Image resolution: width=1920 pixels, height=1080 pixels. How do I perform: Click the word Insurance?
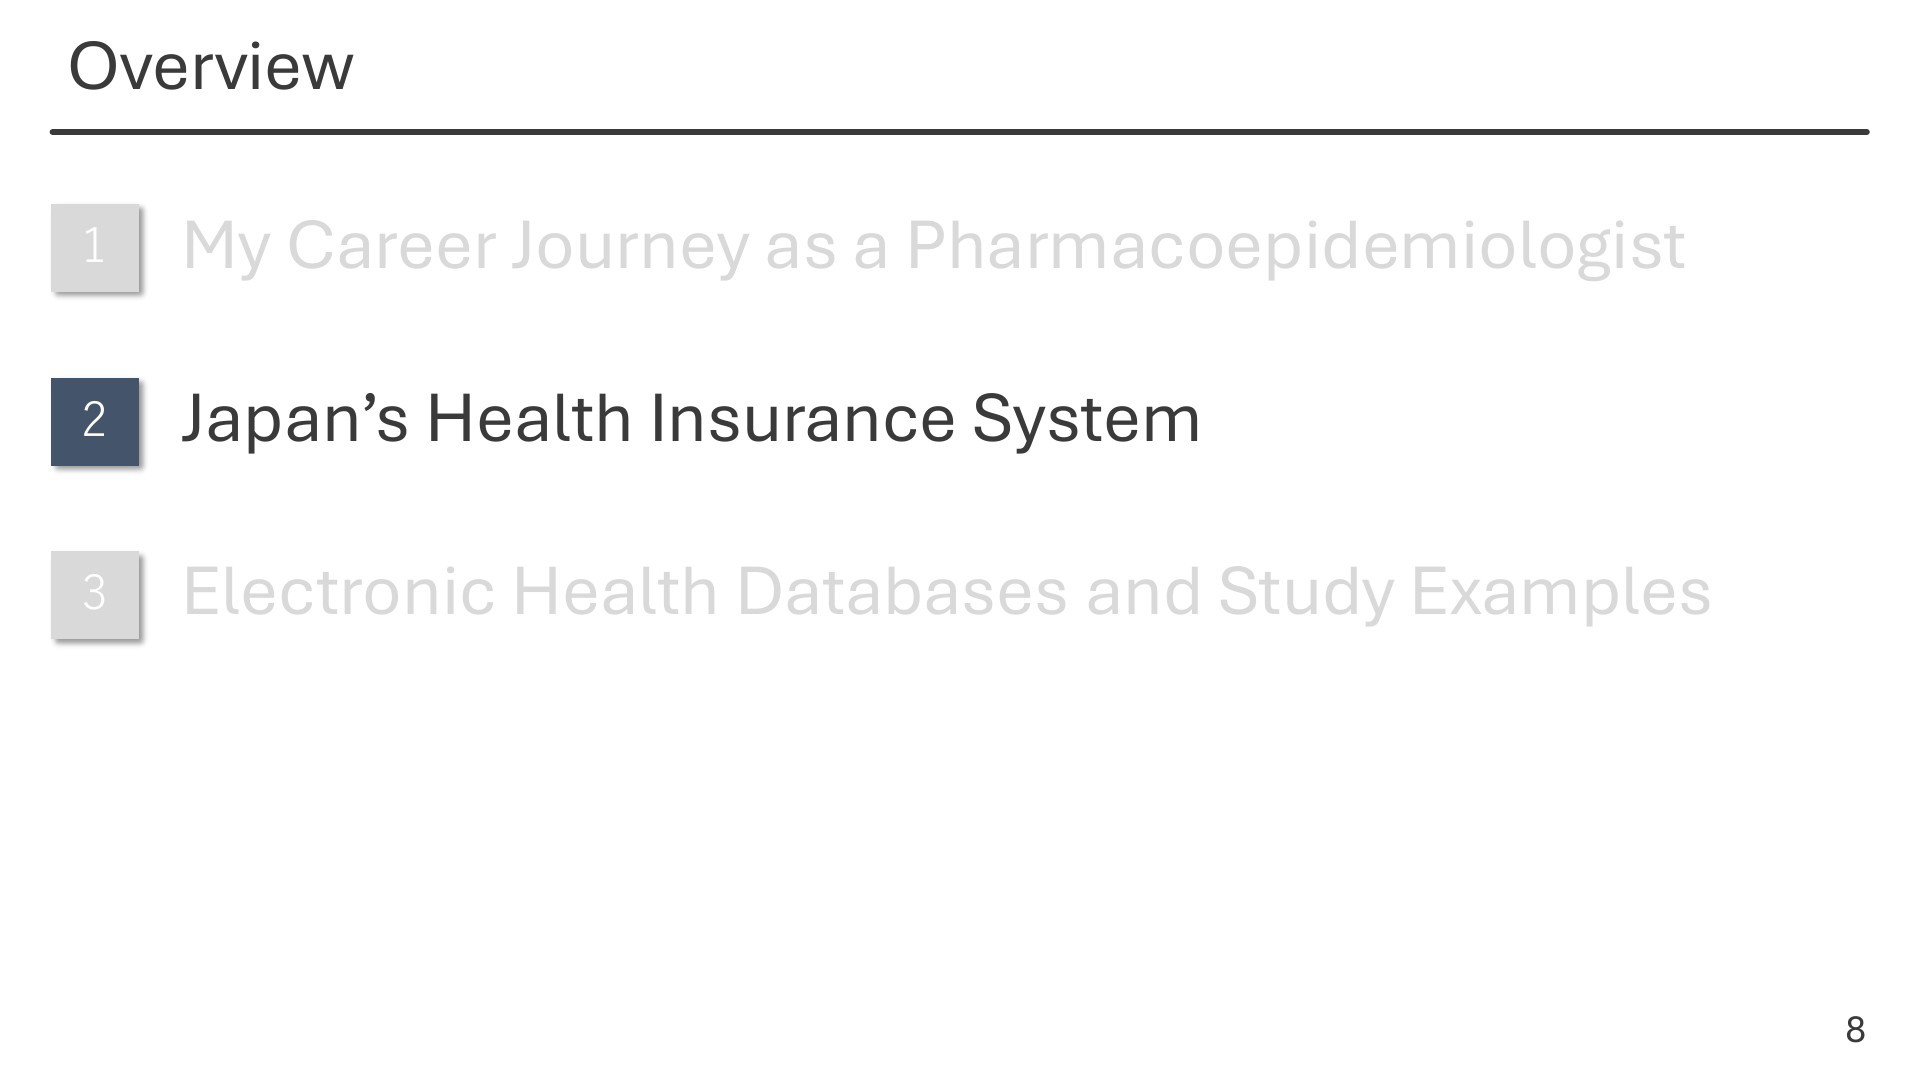[x=802, y=419]
